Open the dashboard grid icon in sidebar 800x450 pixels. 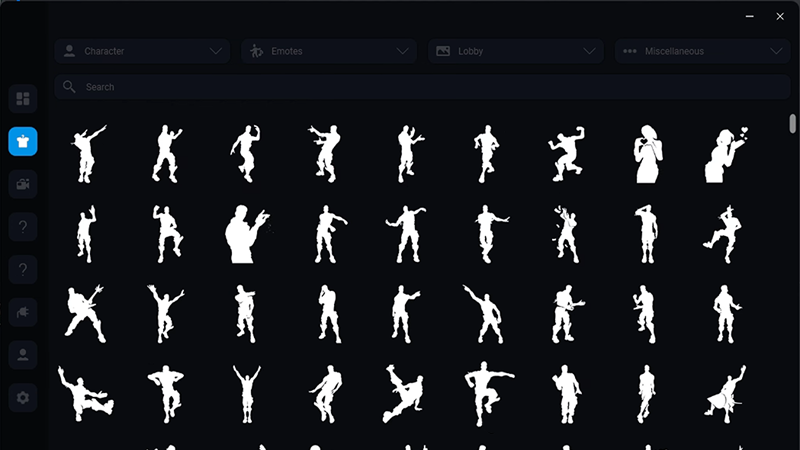click(x=23, y=98)
